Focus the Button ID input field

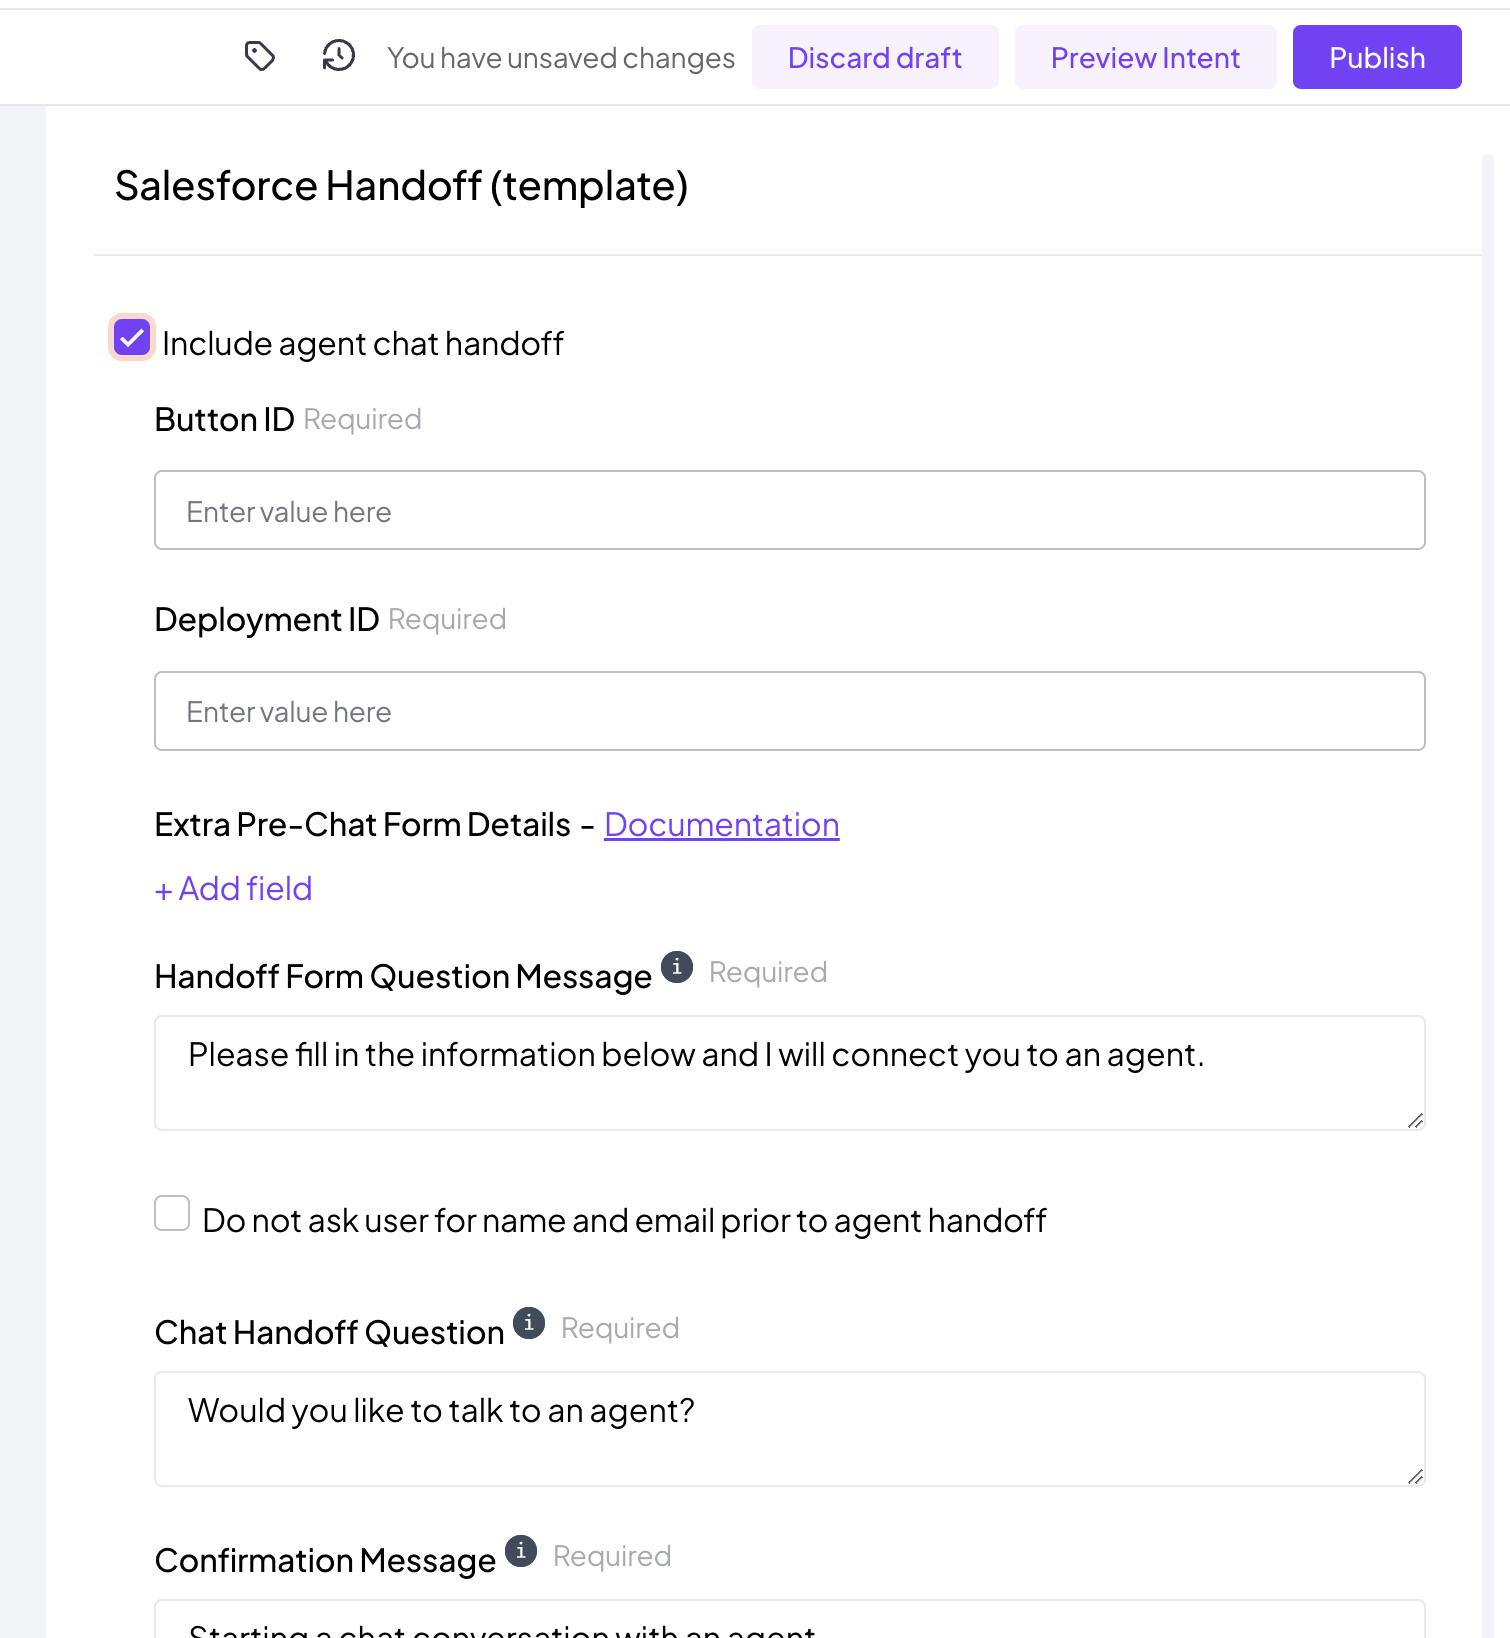pyautogui.click(x=790, y=510)
